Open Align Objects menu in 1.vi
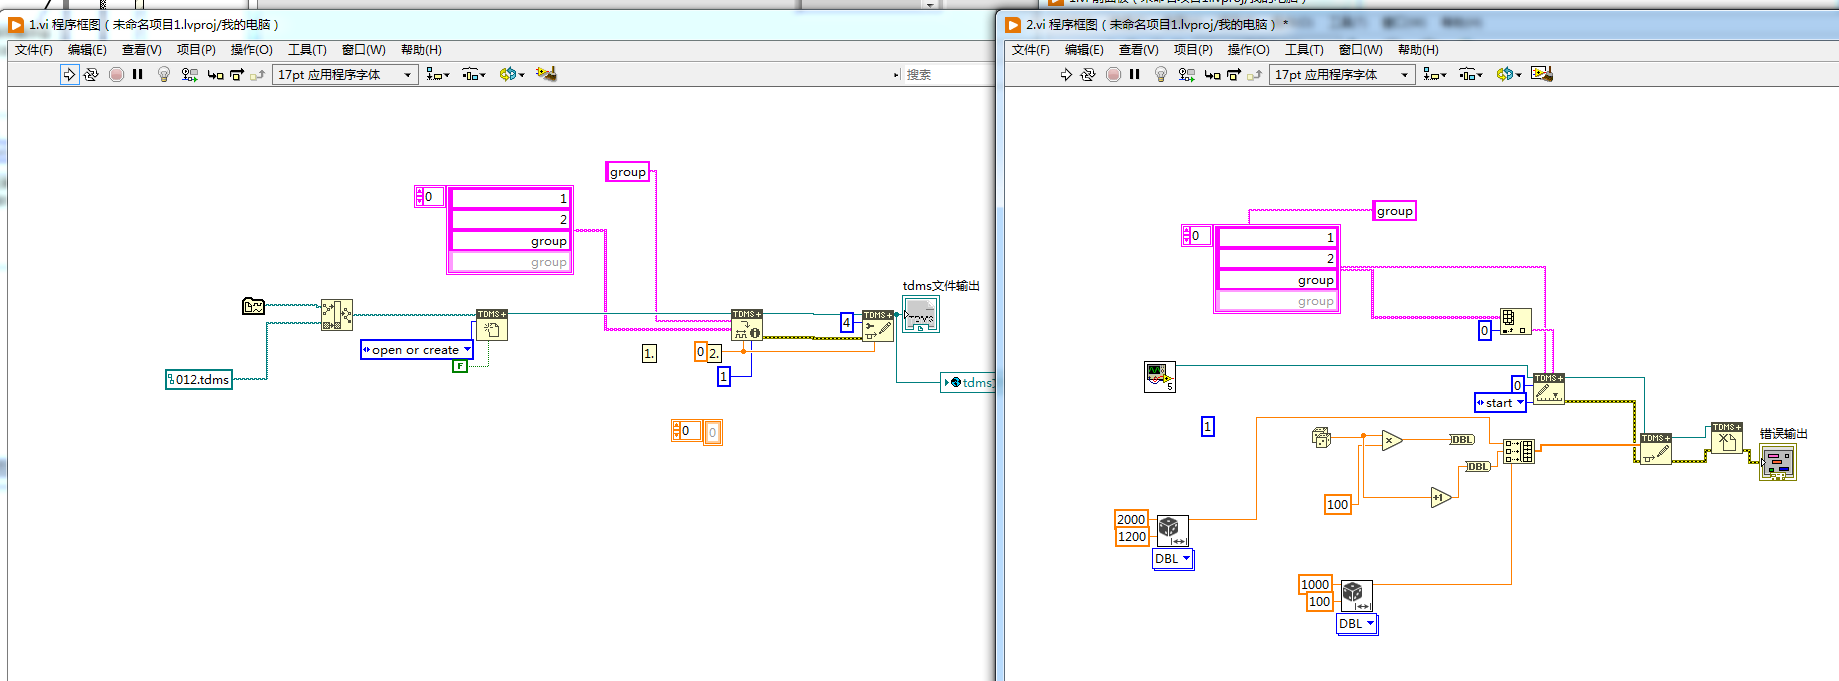This screenshot has height=681, width=1839. 438,74
